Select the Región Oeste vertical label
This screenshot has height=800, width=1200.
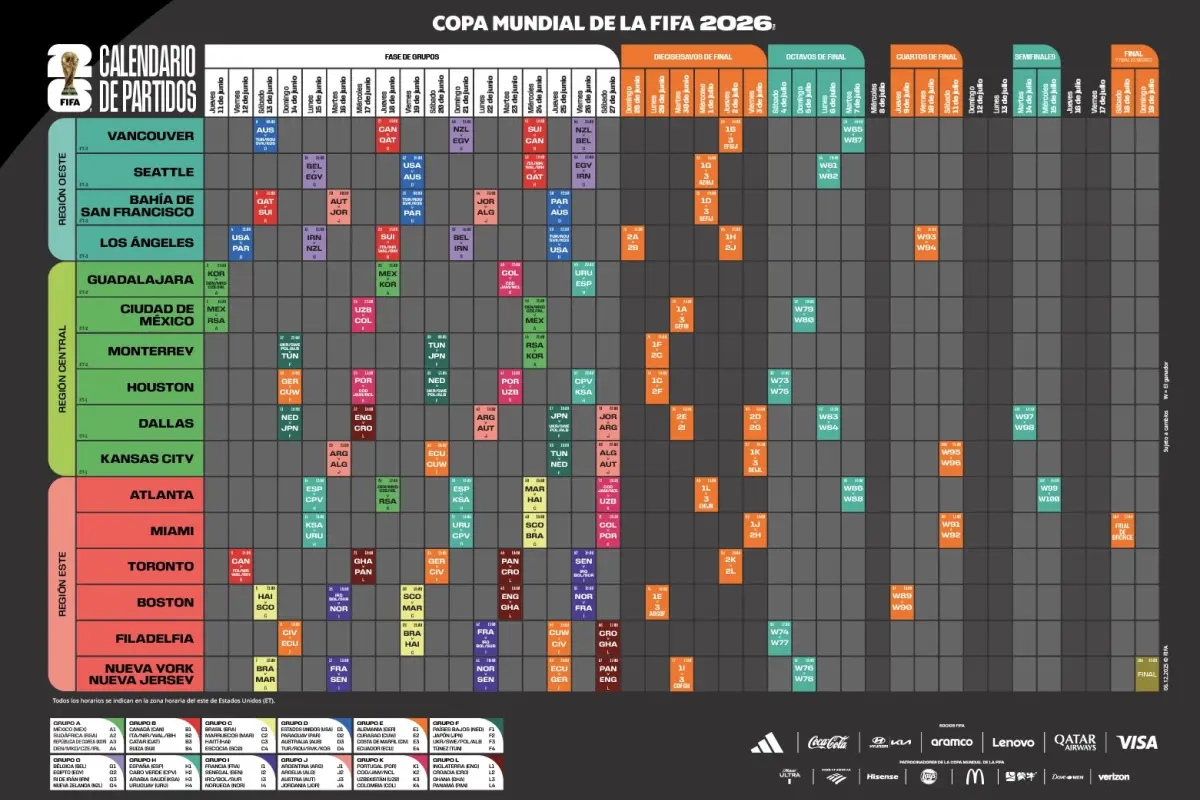[61, 189]
